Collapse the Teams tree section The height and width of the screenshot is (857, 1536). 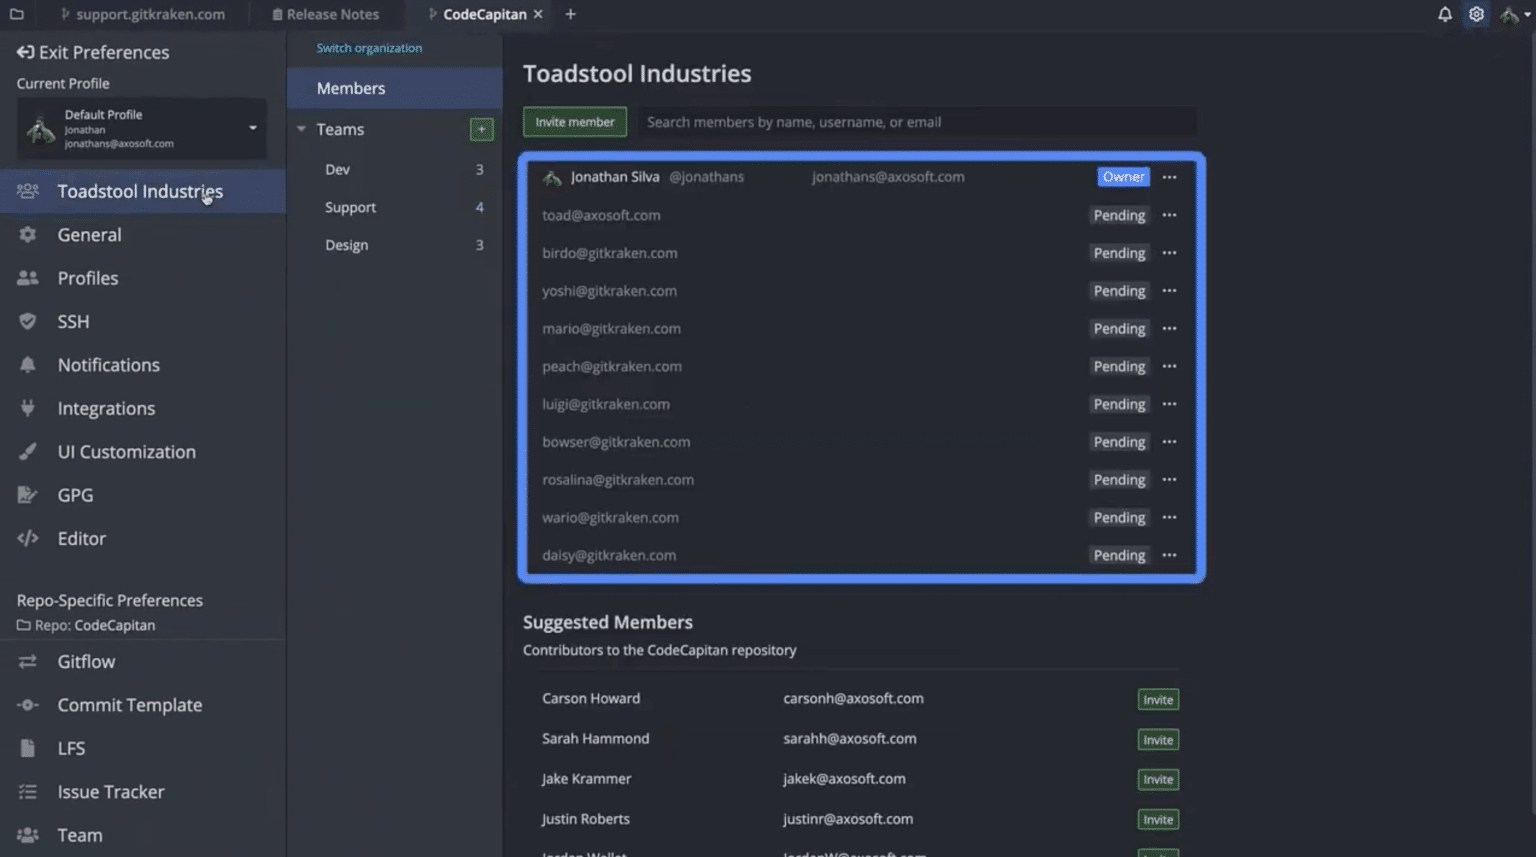(x=301, y=129)
